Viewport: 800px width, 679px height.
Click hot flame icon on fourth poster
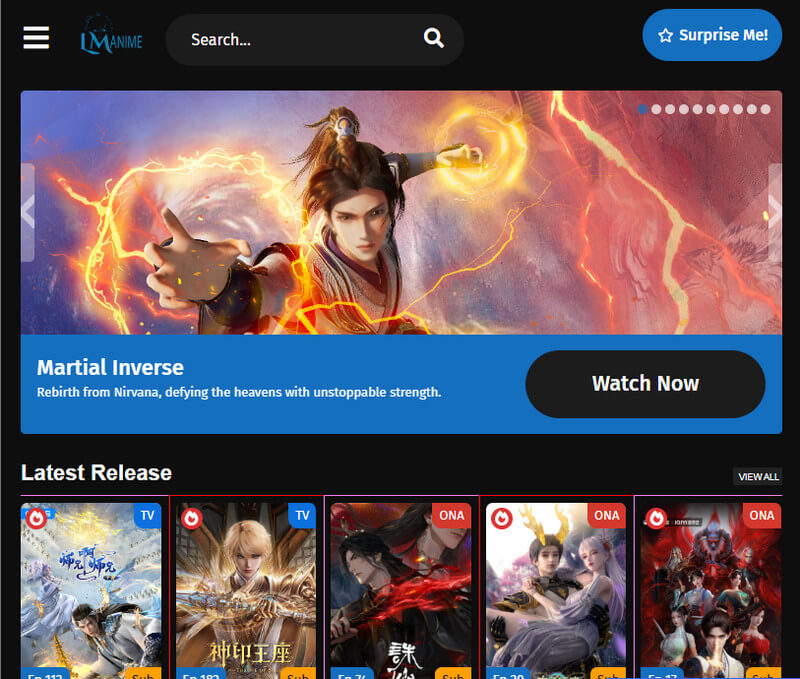point(502,518)
